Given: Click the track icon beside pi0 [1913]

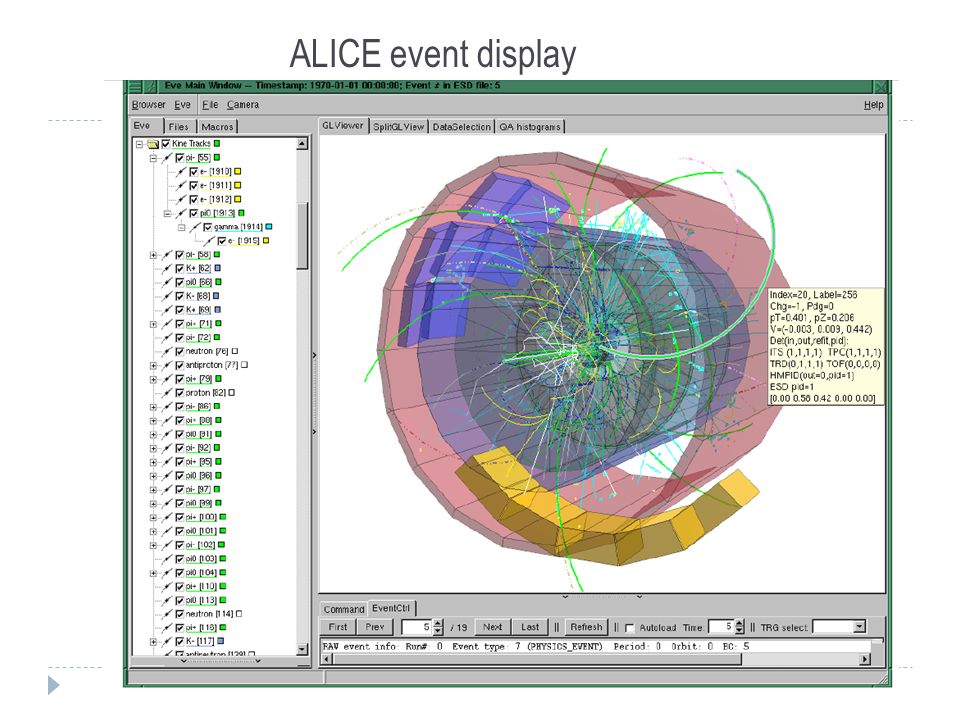Looking at the screenshot, I should click(x=181, y=214).
